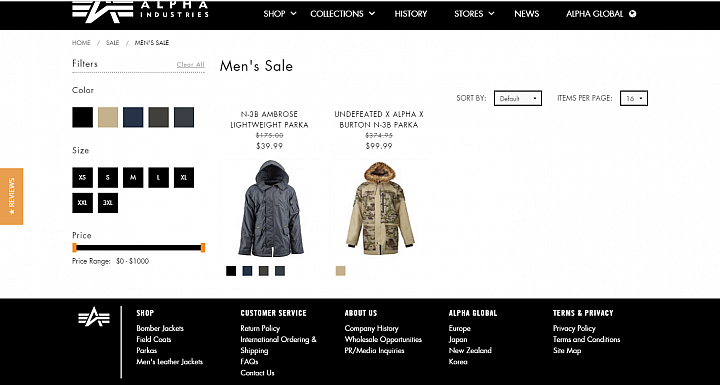The height and width of the screenshot is (385, 720).
Task: Expand the Shop menu
Action: pyautogui.click(x=280, y=14)
